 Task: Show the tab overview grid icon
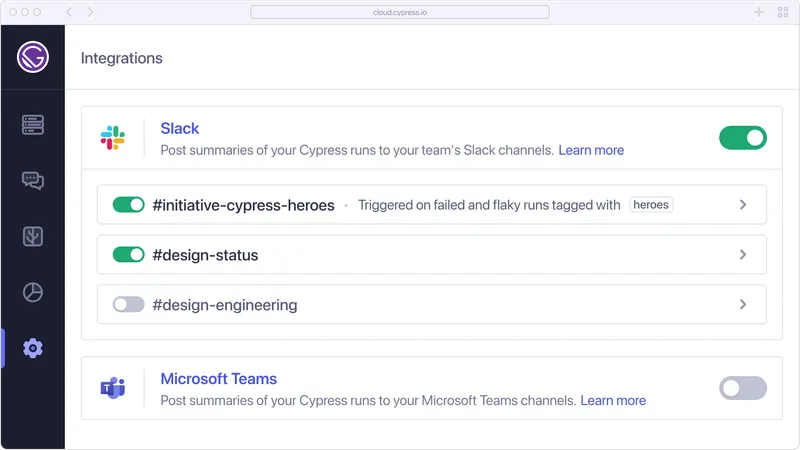783,12
